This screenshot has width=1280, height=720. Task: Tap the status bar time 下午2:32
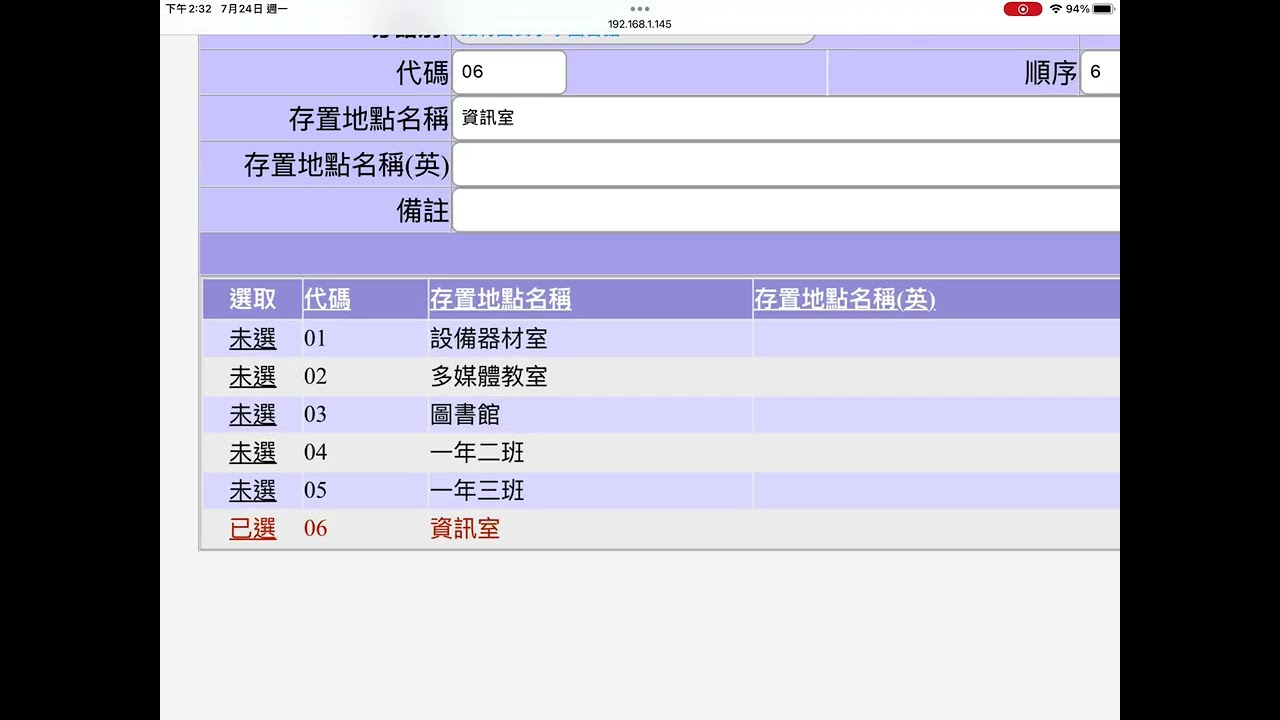click(x=188, y=9)
